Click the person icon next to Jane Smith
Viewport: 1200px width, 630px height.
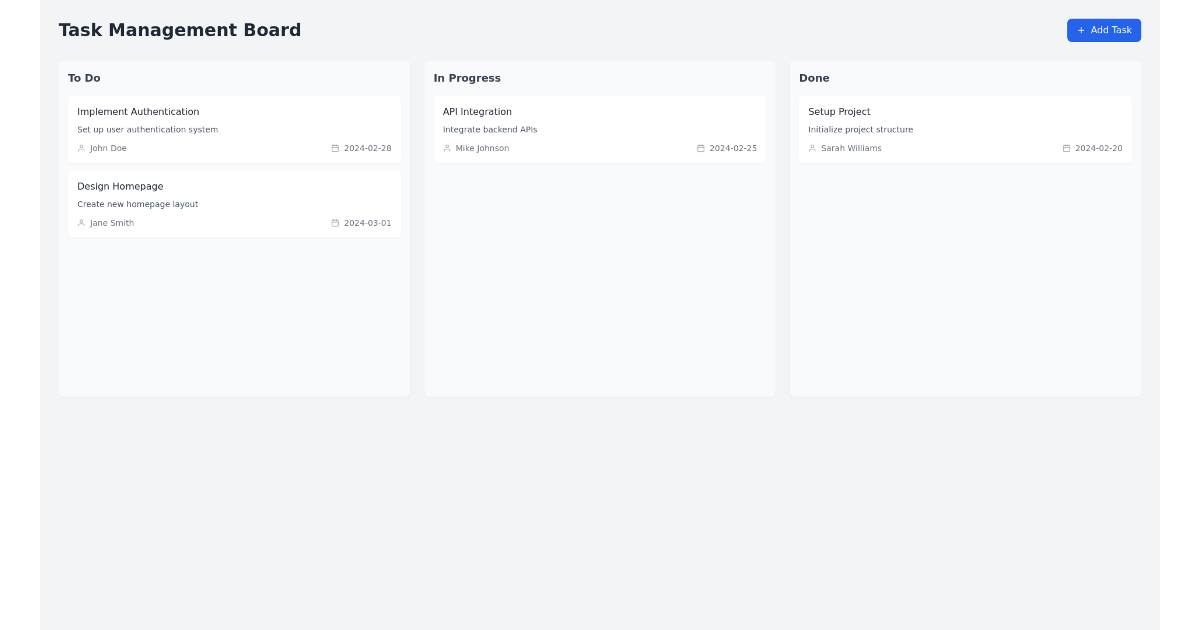(81, 223)
